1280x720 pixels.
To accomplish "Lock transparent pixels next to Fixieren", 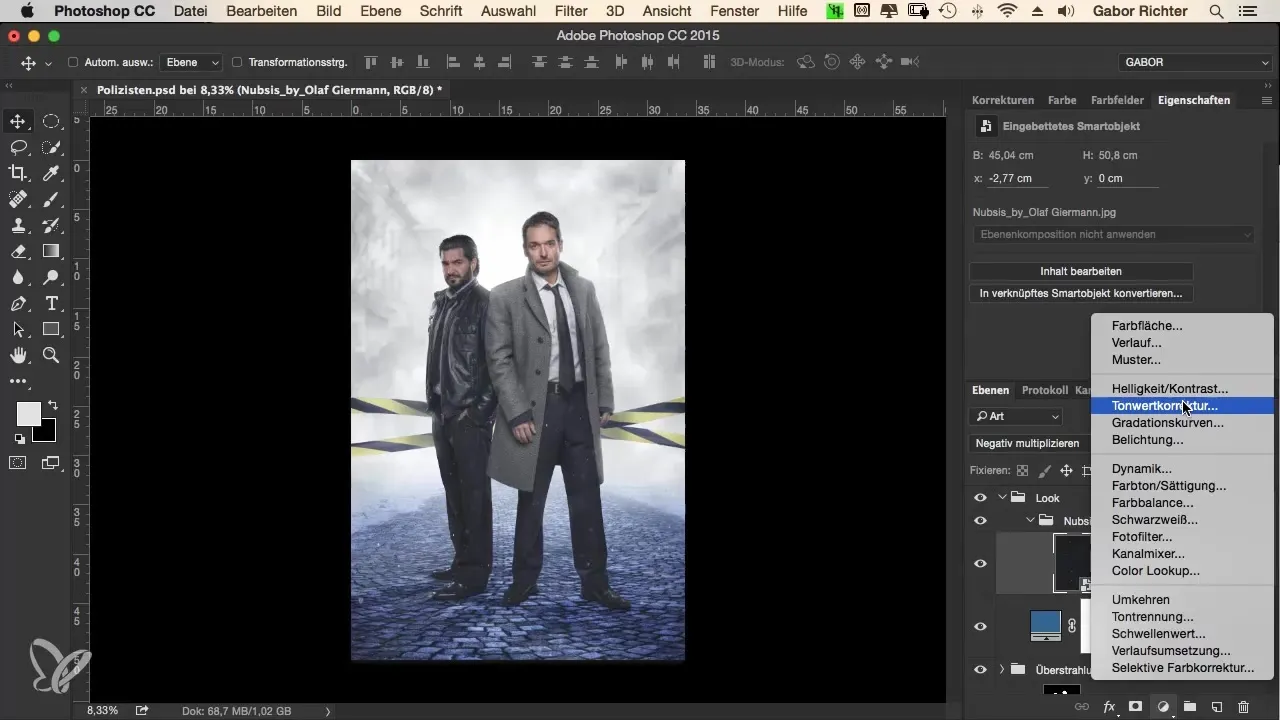I will point(1022,470).
